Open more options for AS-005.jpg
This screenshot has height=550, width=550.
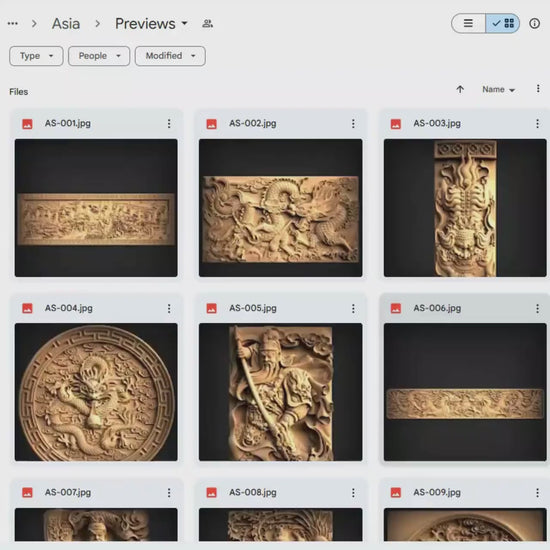[353, 308]
